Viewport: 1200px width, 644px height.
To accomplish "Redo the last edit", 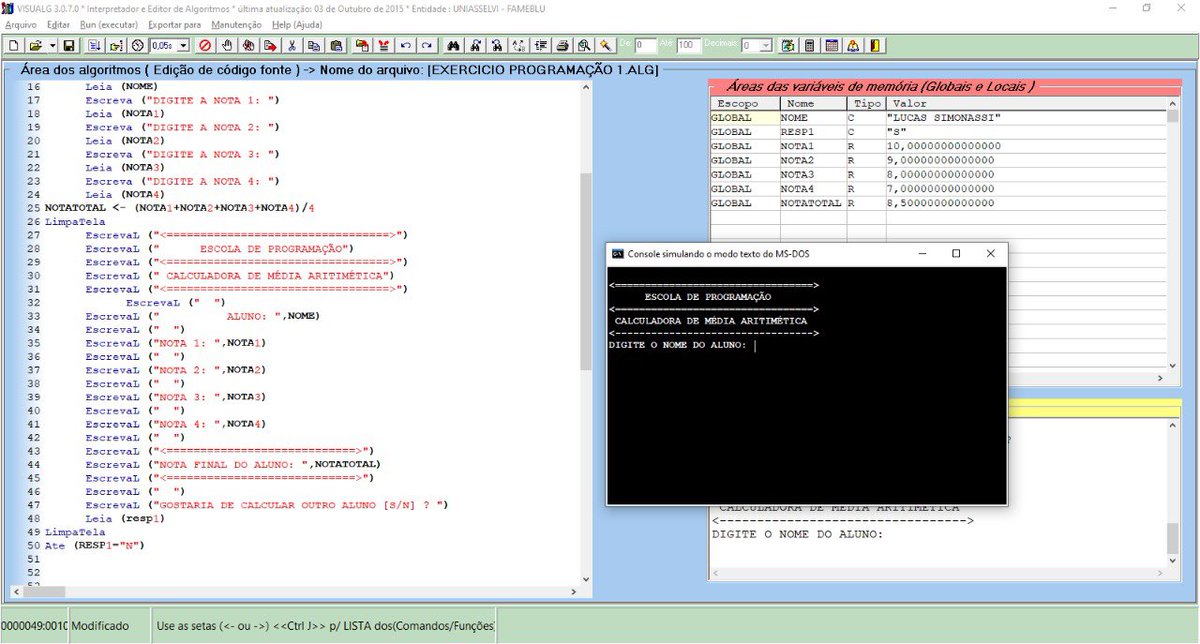I will pos(426,45).
